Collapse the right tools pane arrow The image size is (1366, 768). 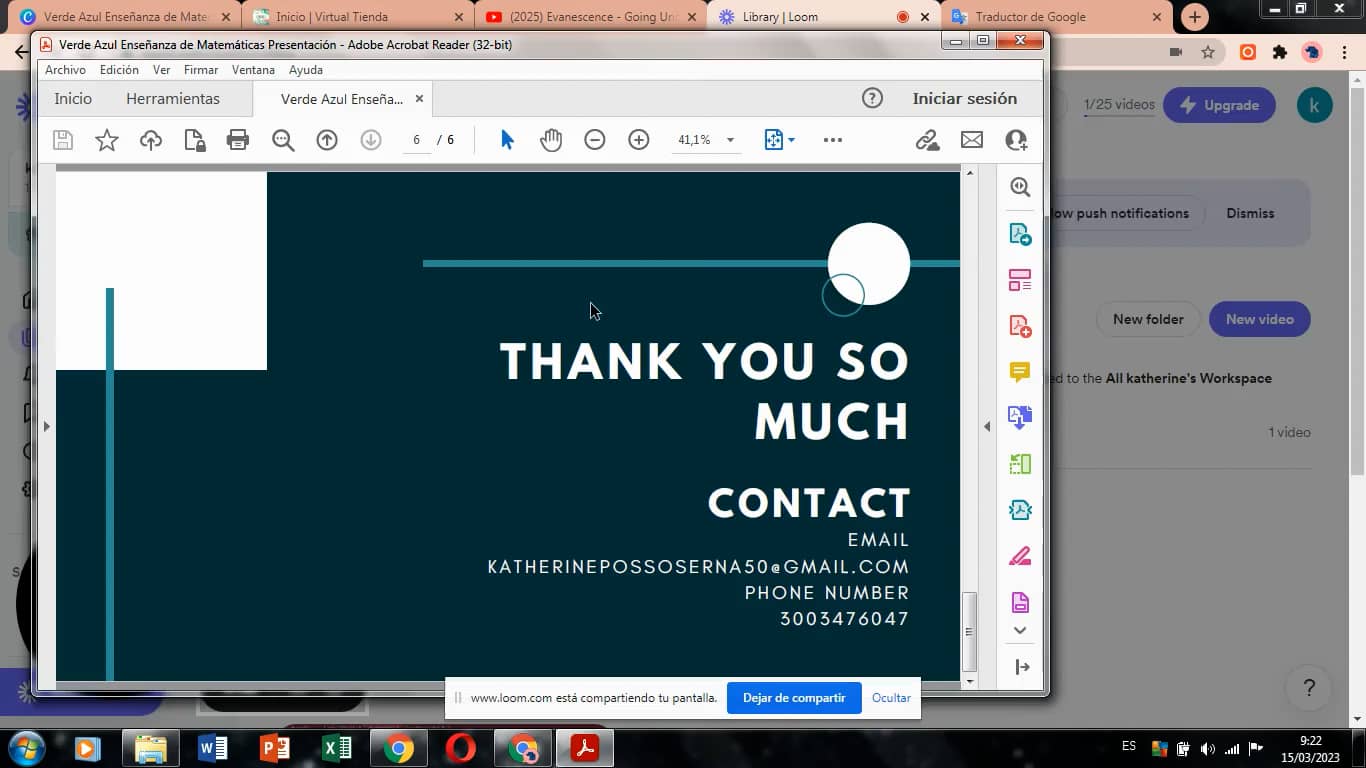[1022, 667]
